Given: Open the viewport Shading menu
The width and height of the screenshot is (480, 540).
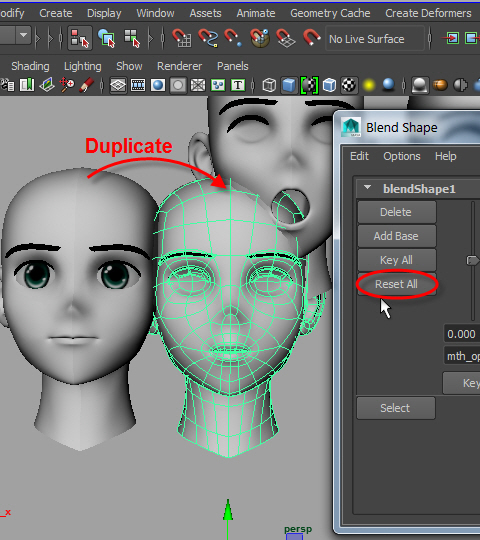Looking at the screenshot, I should pos(30,66).
